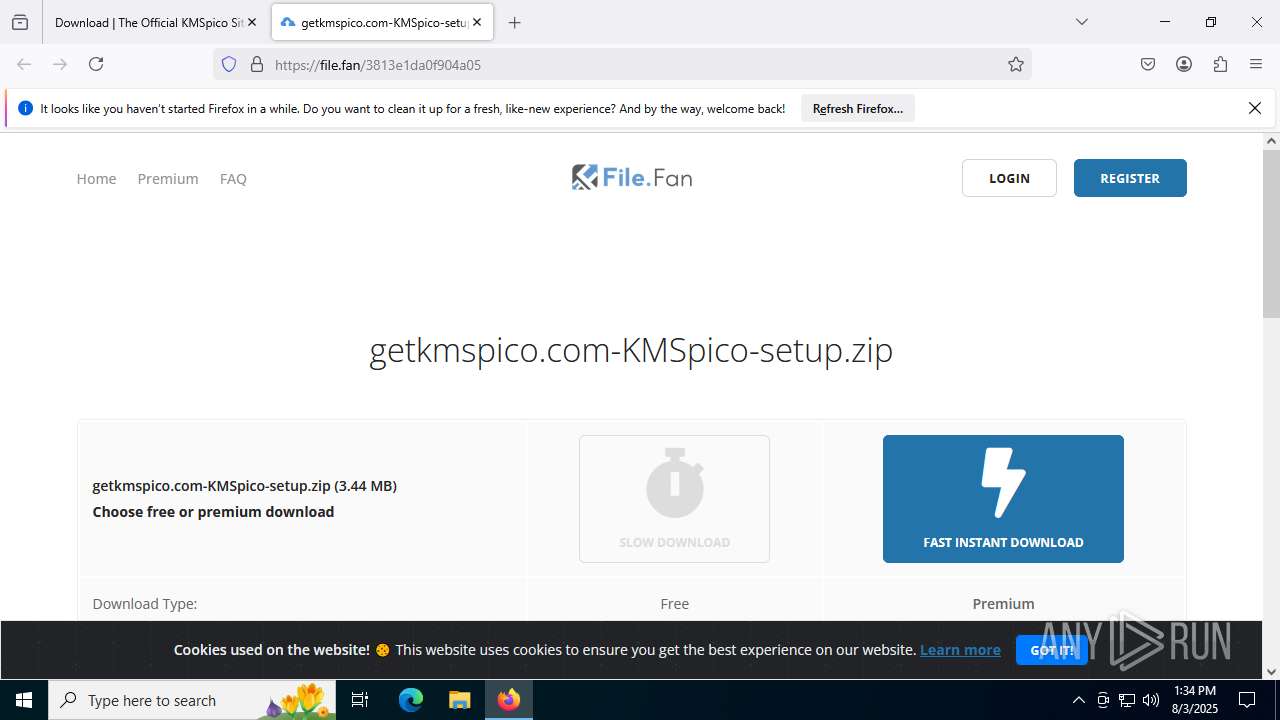Expand the list all tabs chevron

coord(1081,22)
